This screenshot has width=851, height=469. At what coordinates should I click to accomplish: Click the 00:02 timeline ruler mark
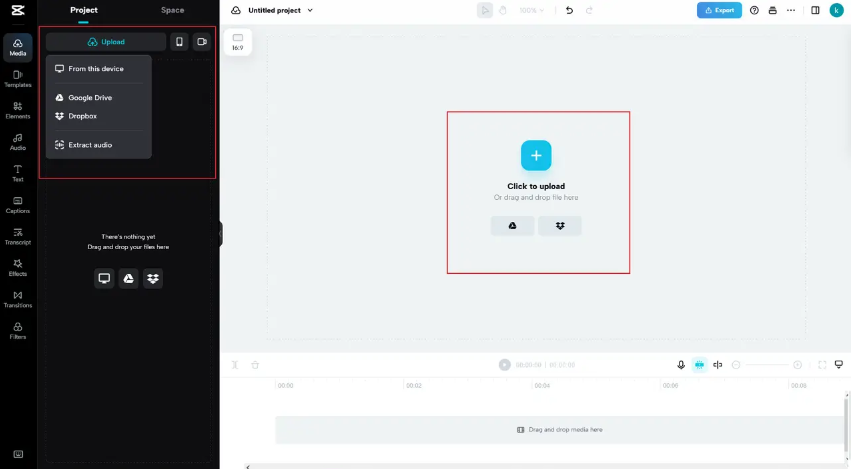coord(414,385)
